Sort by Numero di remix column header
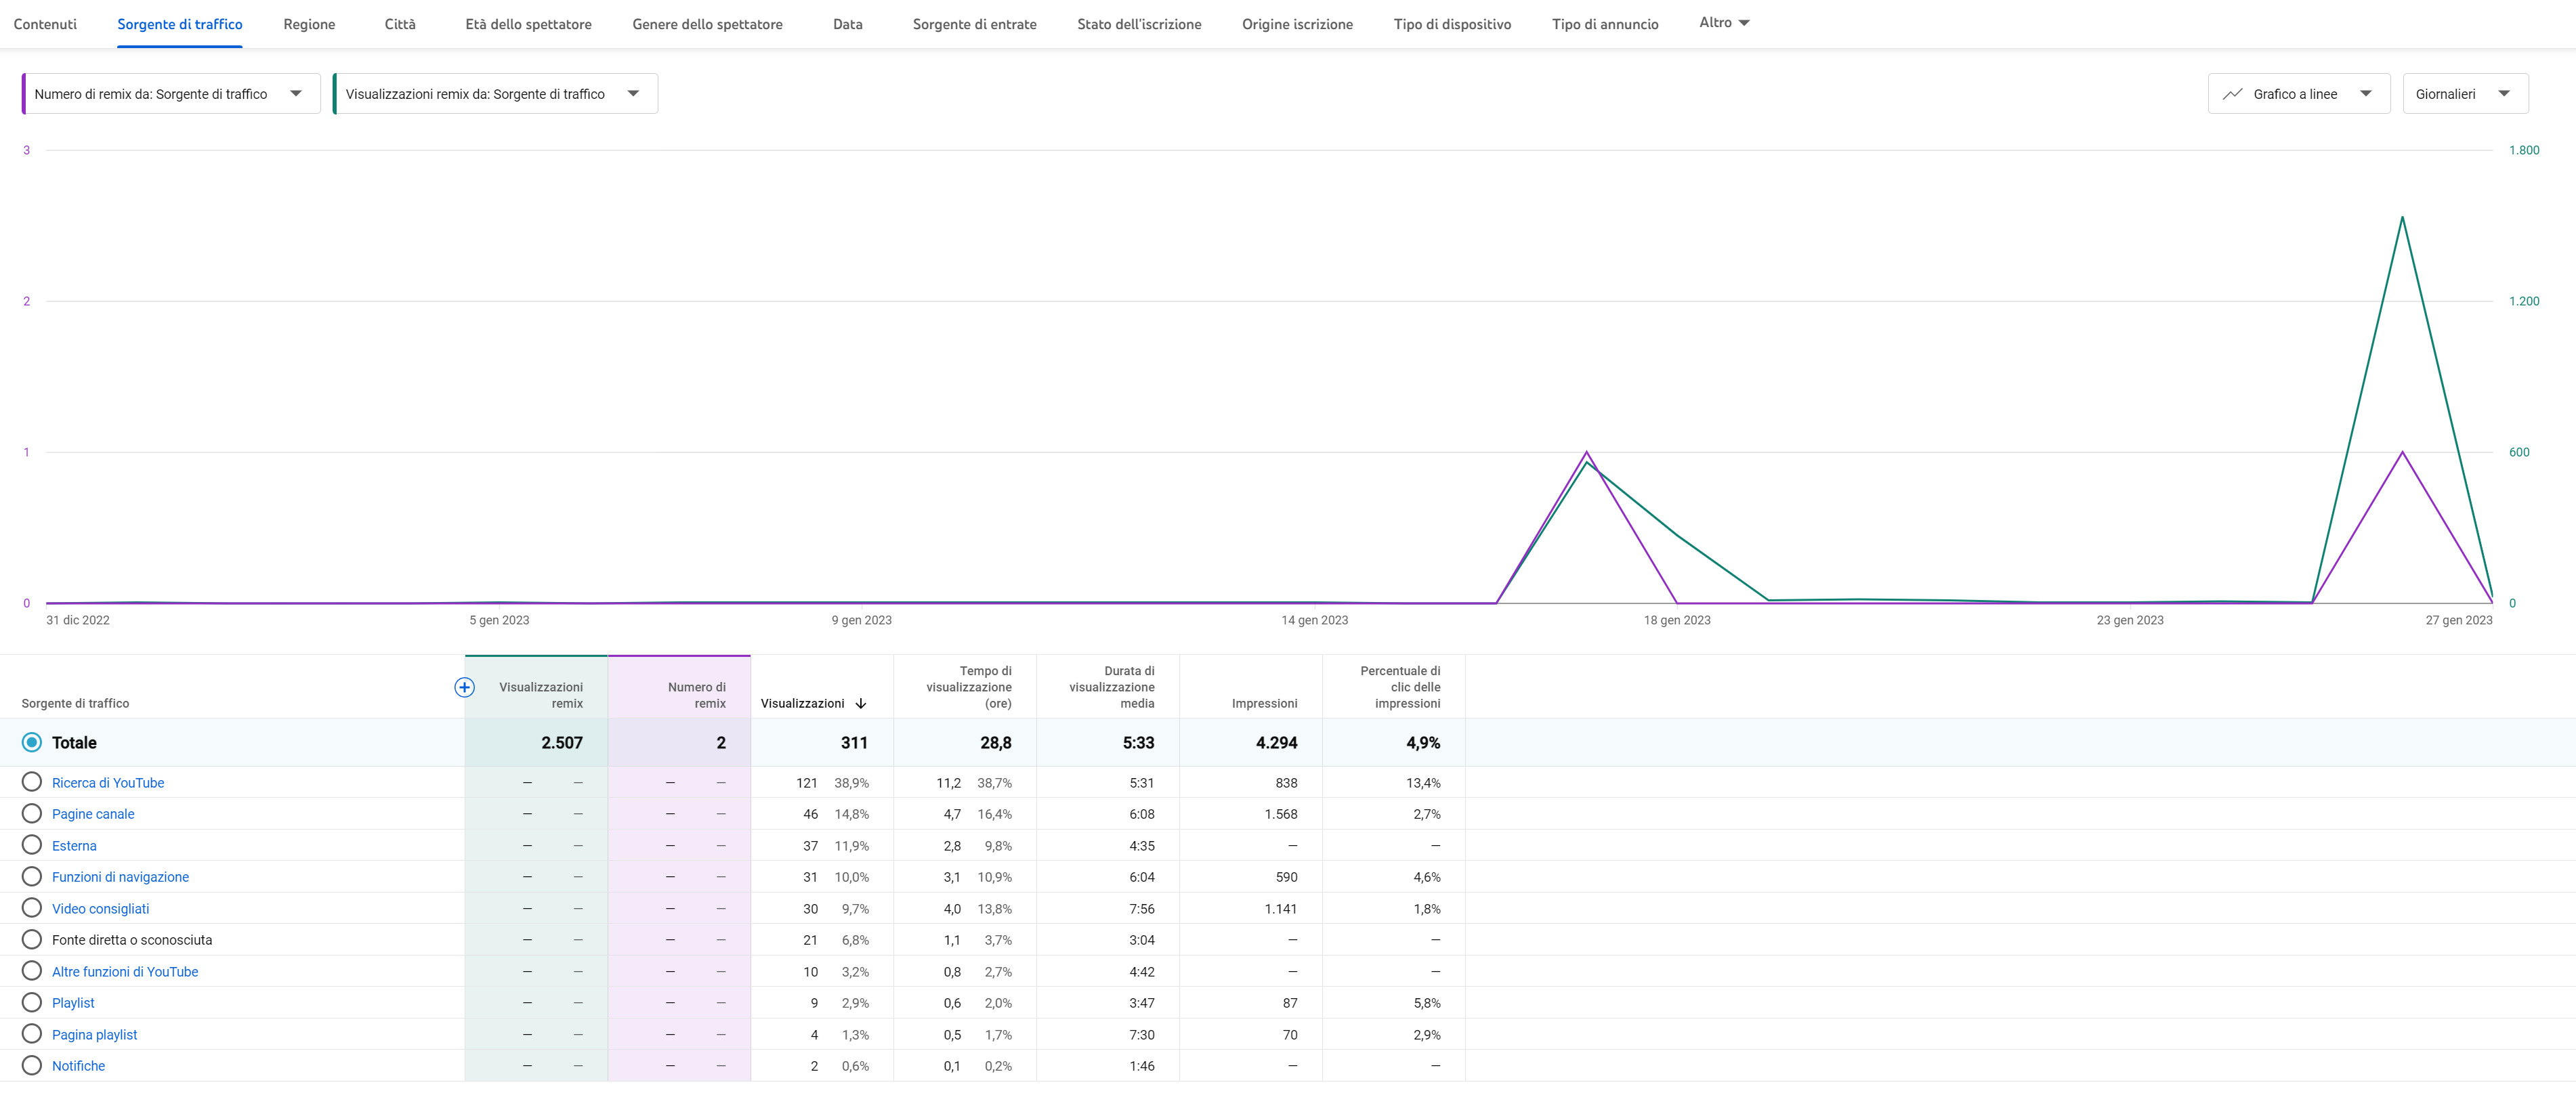 click(x=697, y=695)
